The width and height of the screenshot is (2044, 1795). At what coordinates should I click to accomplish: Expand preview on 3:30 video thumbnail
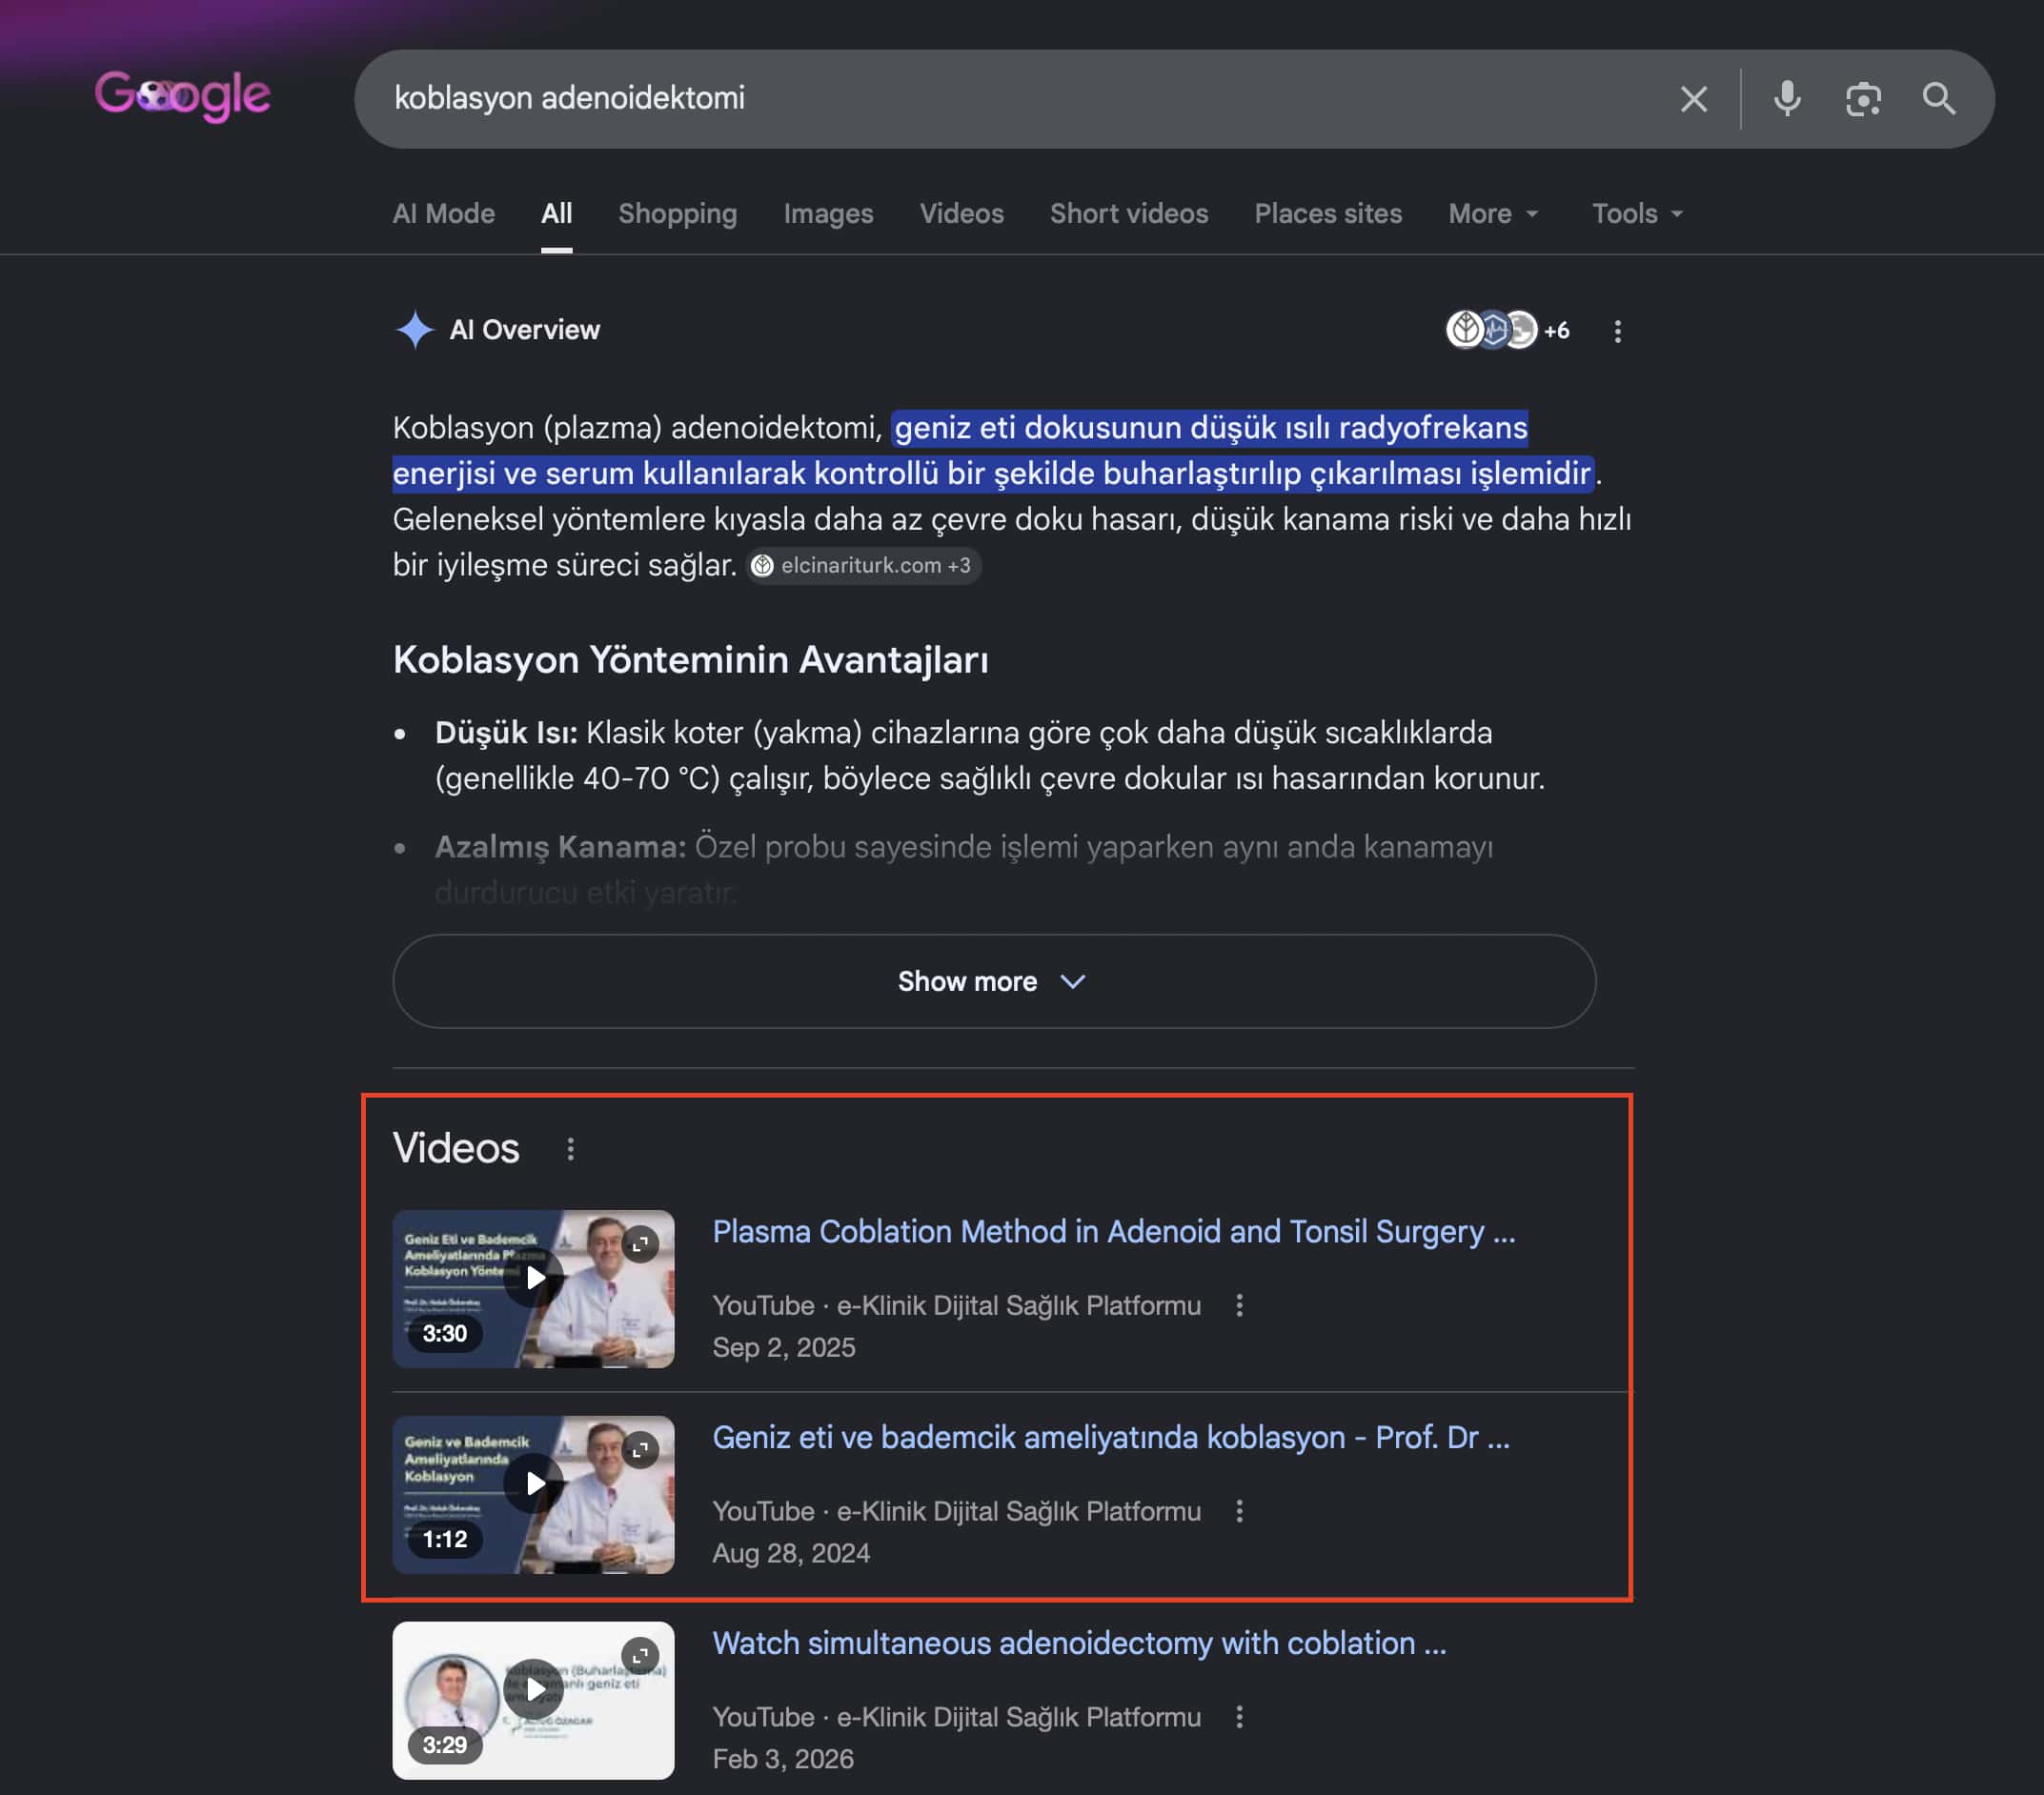coord(640,1243)
